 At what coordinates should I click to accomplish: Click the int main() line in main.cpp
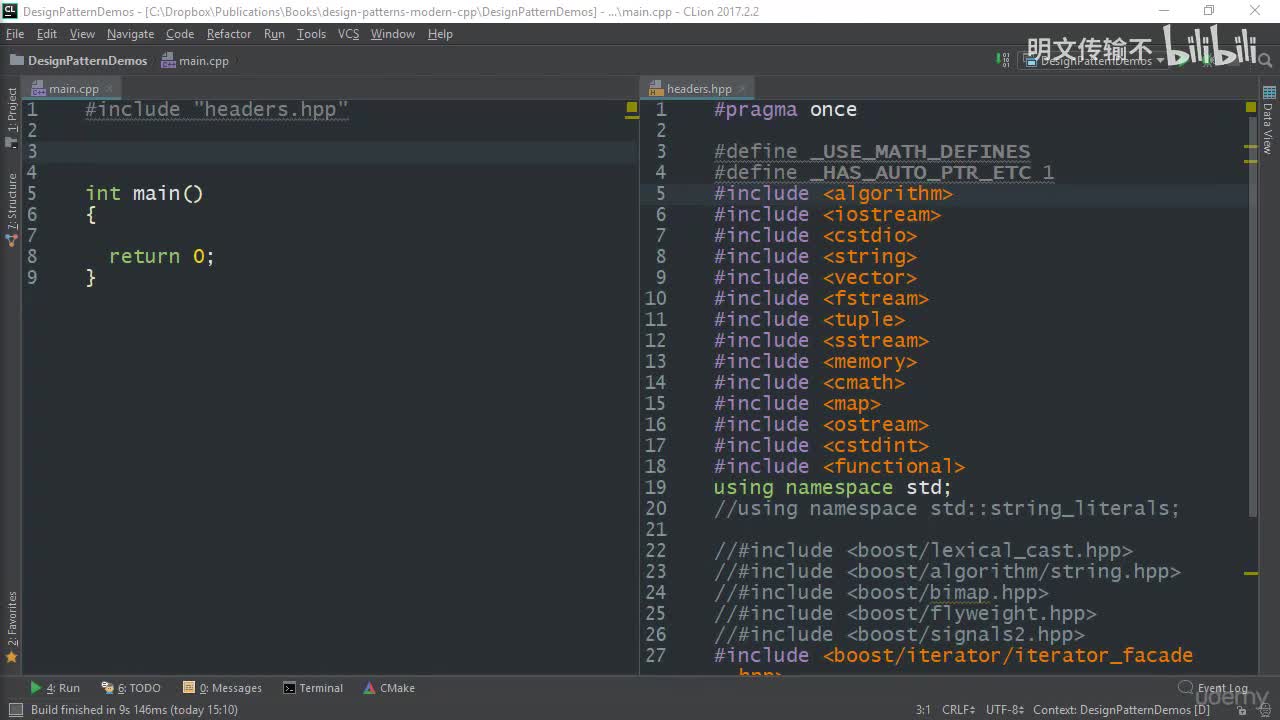(x=144, y=193)
